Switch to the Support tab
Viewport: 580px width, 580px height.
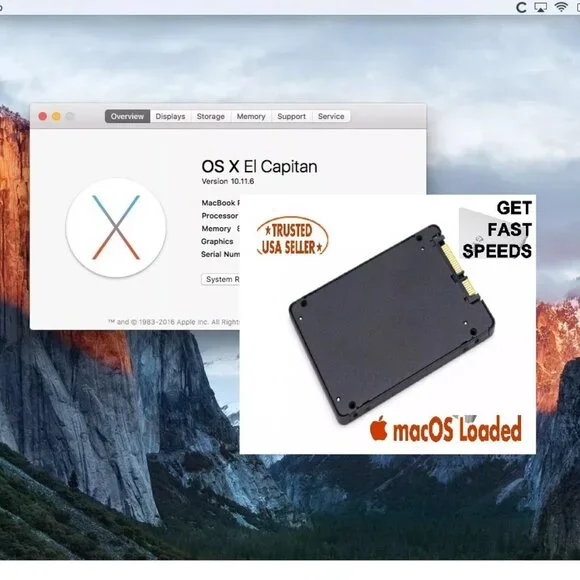point(291,116)
